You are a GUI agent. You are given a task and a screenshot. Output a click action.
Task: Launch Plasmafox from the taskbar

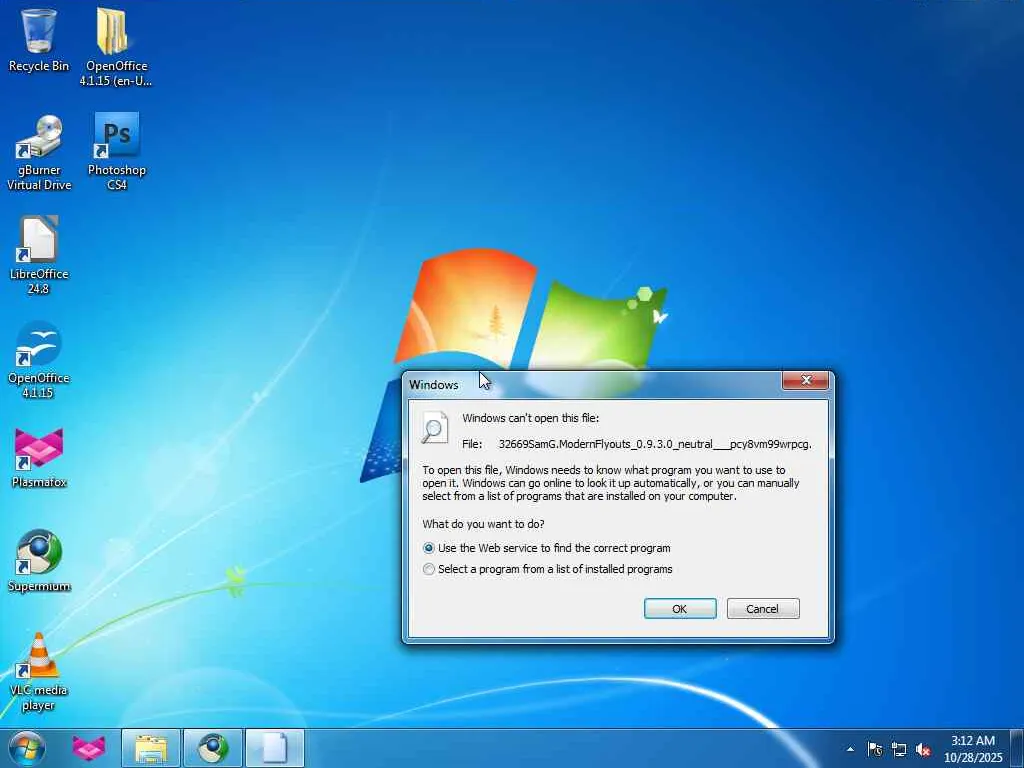click(89, 748)
